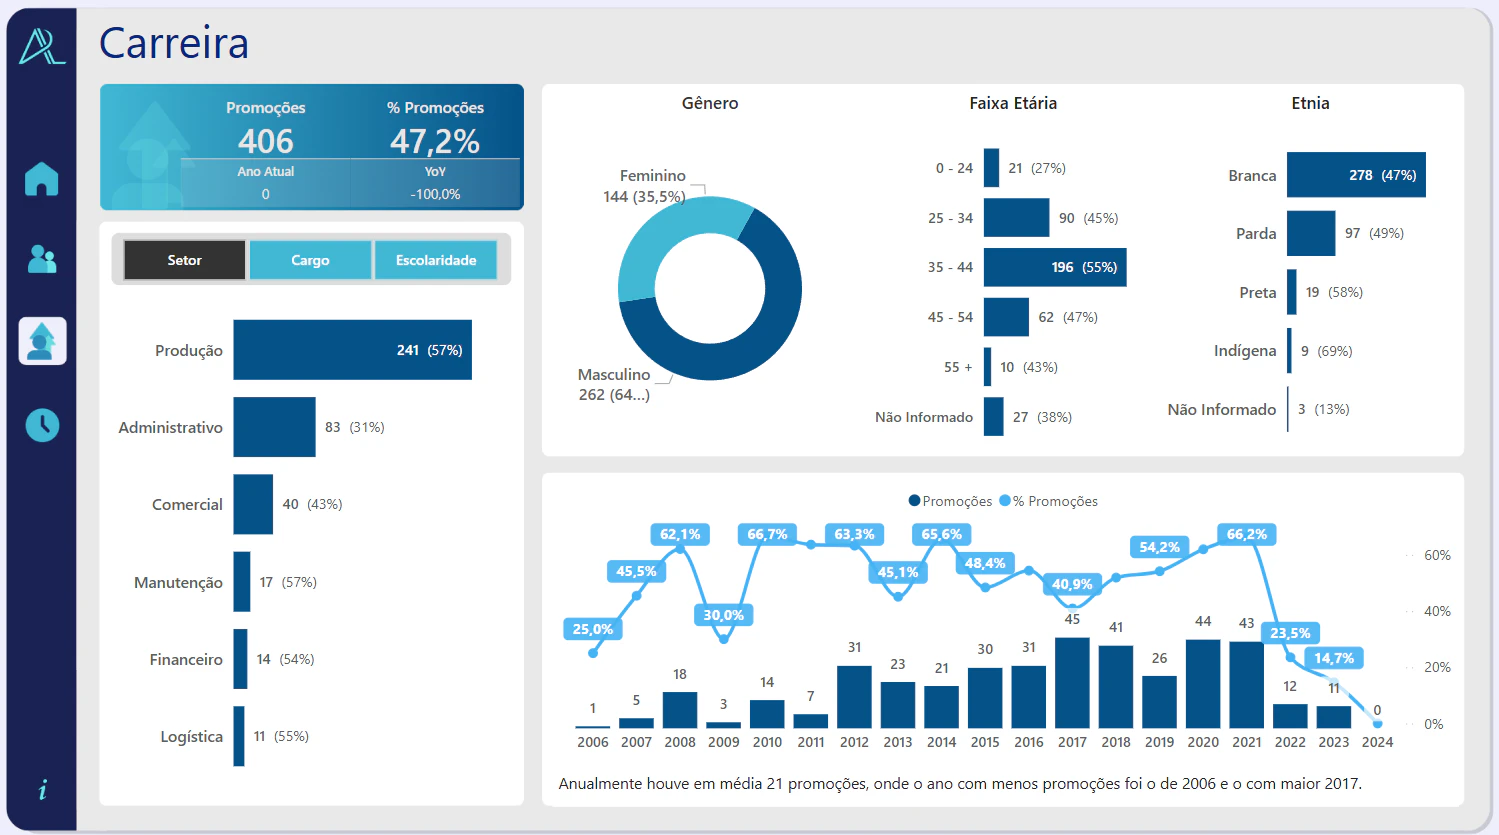Click the 66,2% data label
The width and height of the screenshot is (1499, 835).
tap(1246, 534)
